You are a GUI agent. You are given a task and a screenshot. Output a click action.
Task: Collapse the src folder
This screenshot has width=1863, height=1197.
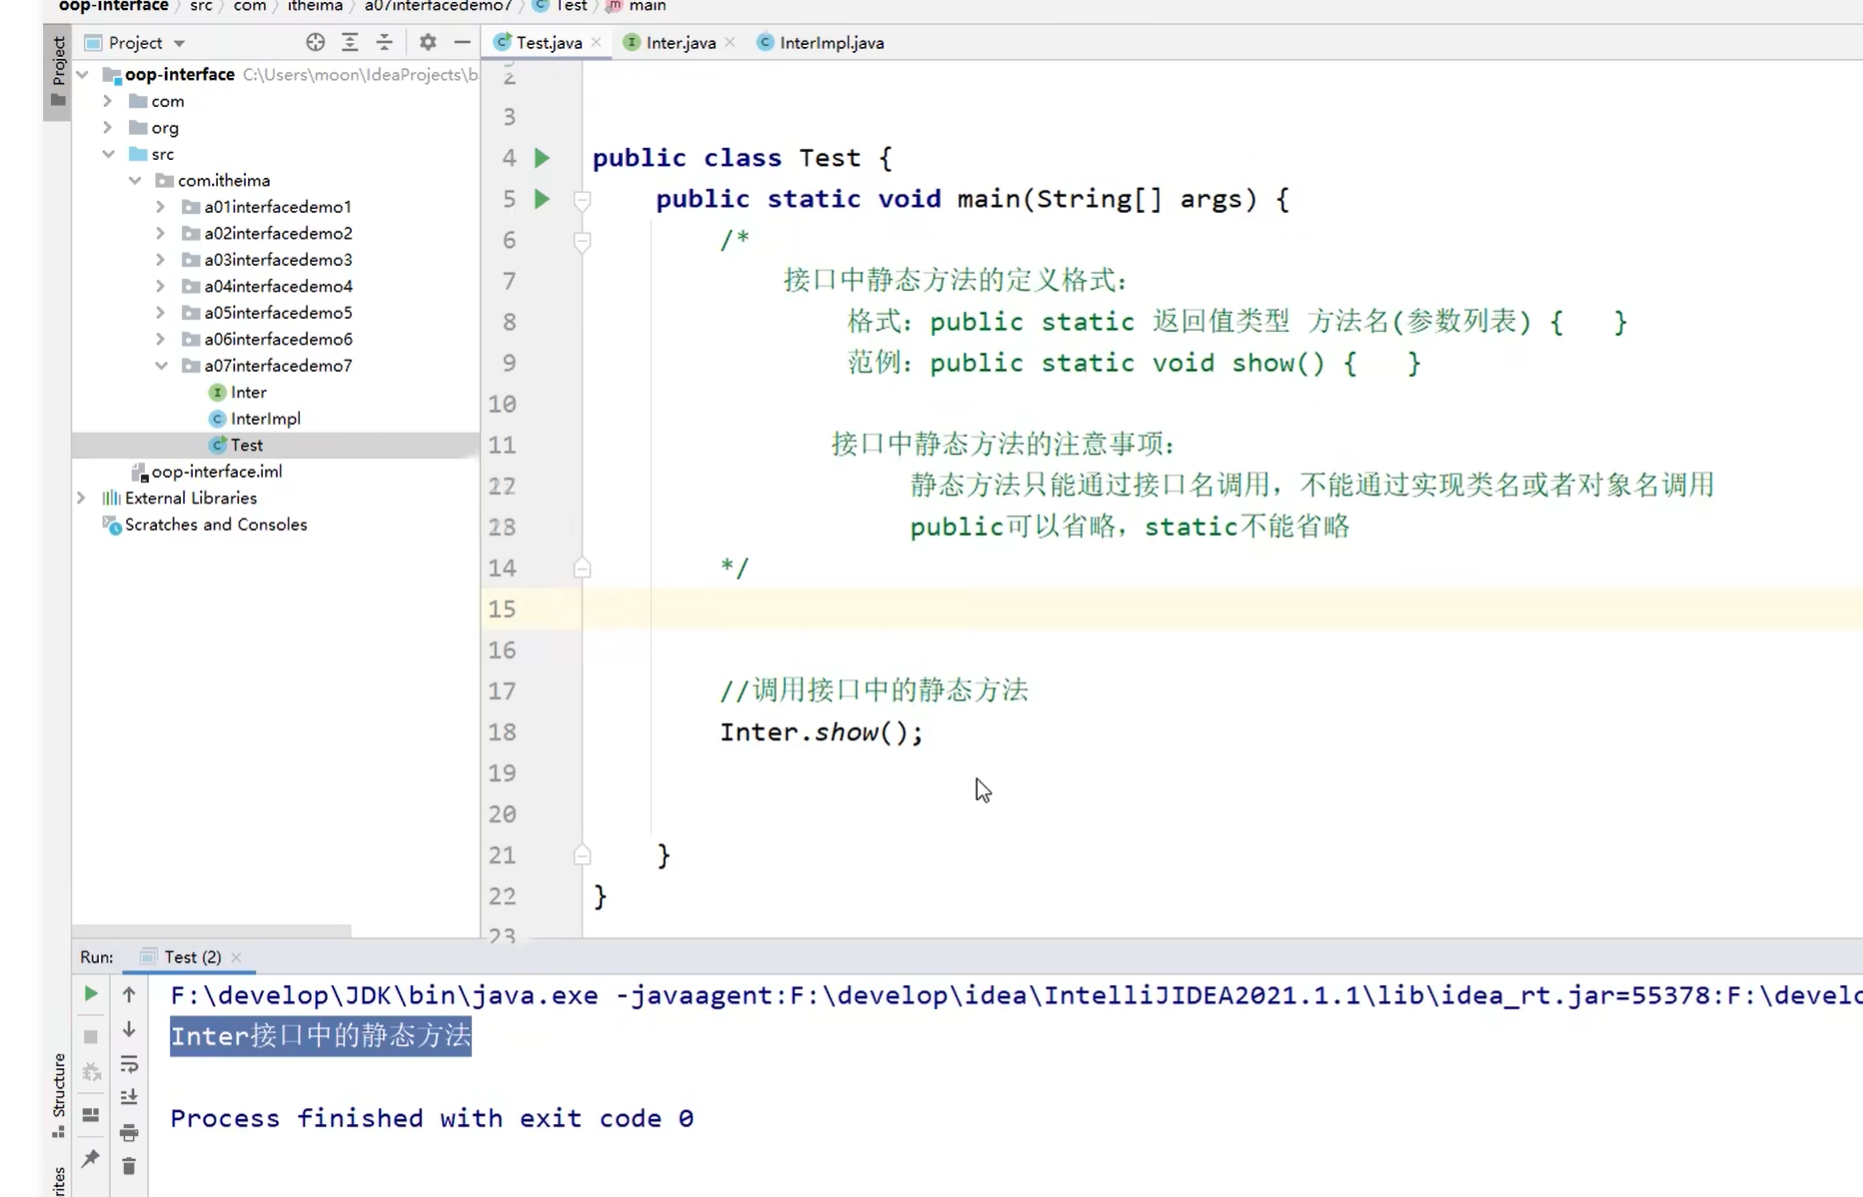pyautogui.click(x=108, y=154)
